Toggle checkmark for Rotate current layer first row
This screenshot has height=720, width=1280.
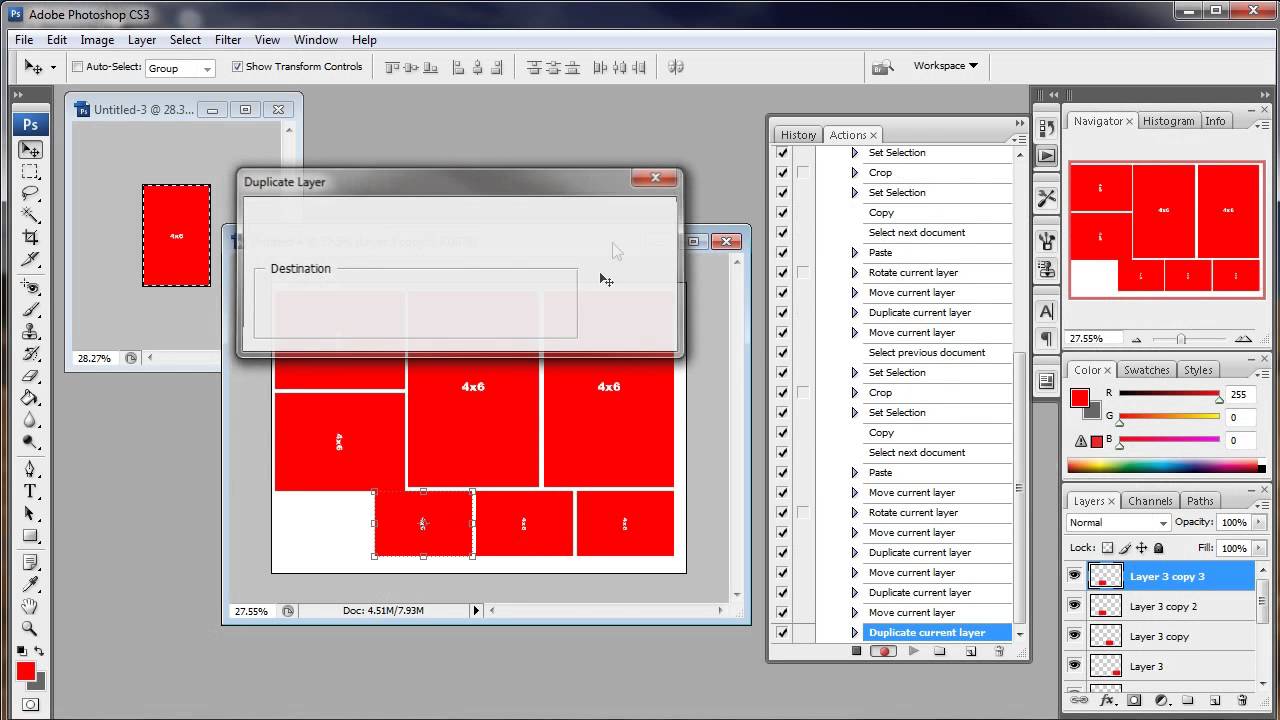point(782,272)
